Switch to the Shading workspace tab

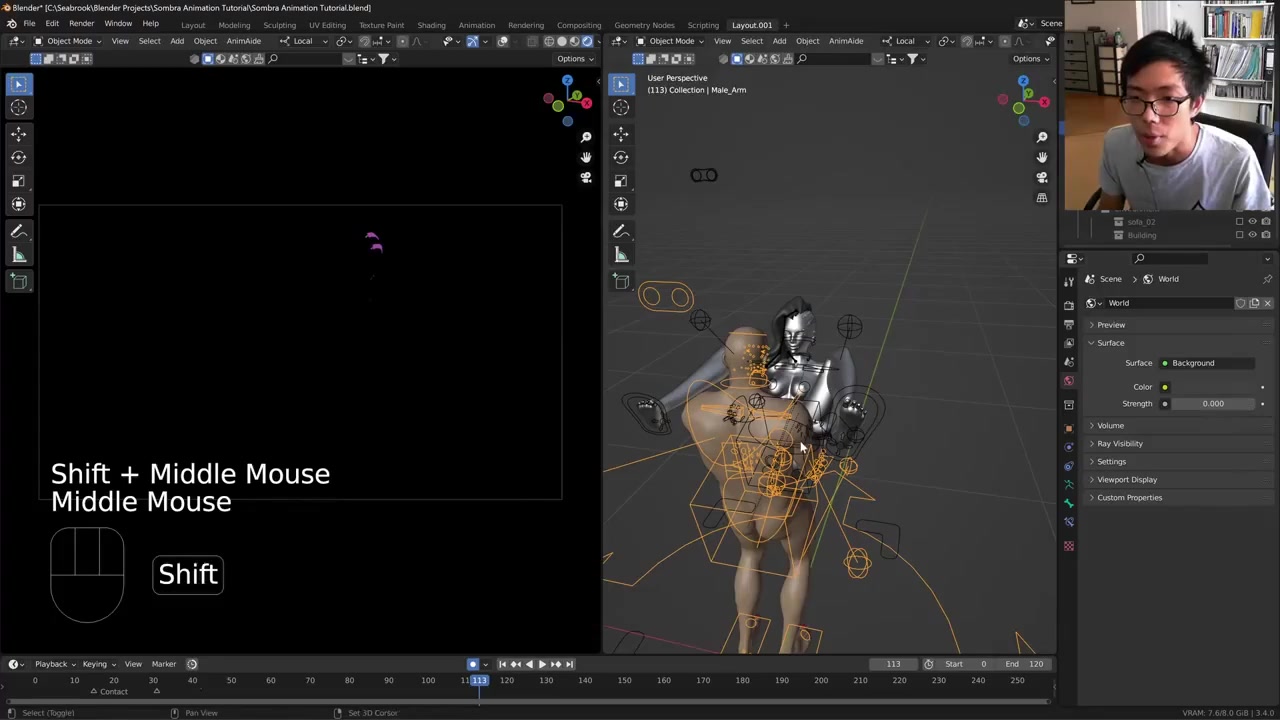coord(431,25)
